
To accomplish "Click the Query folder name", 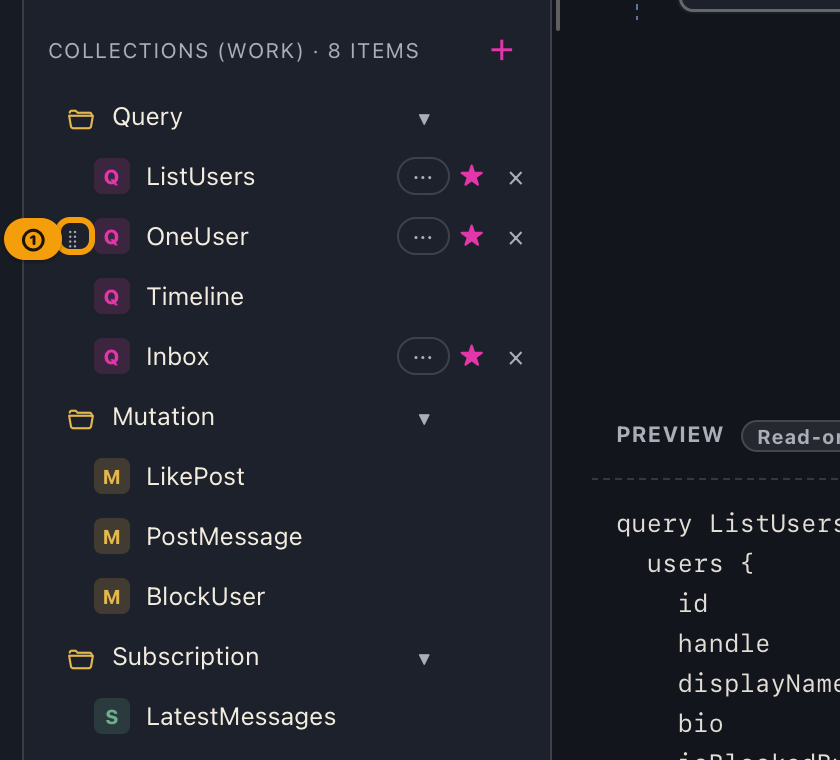I will pyautogui.click(x=147, y=117).
